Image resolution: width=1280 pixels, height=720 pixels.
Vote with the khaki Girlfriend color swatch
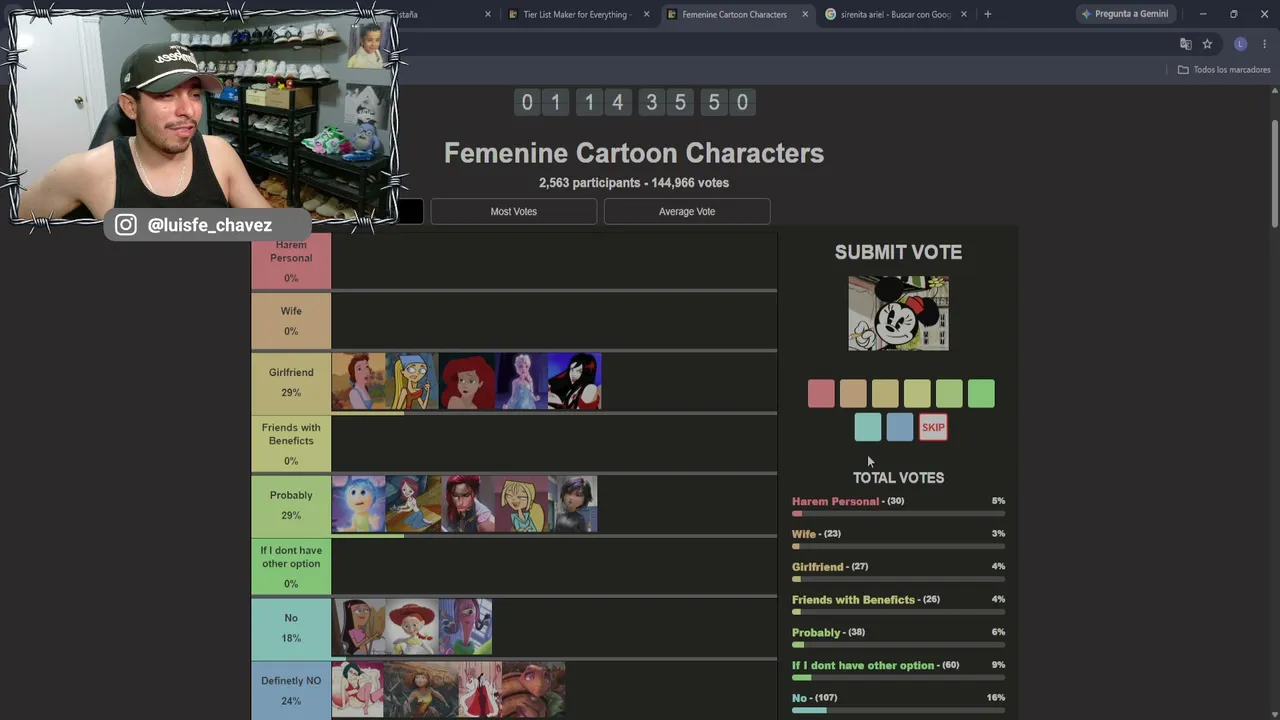885,394
